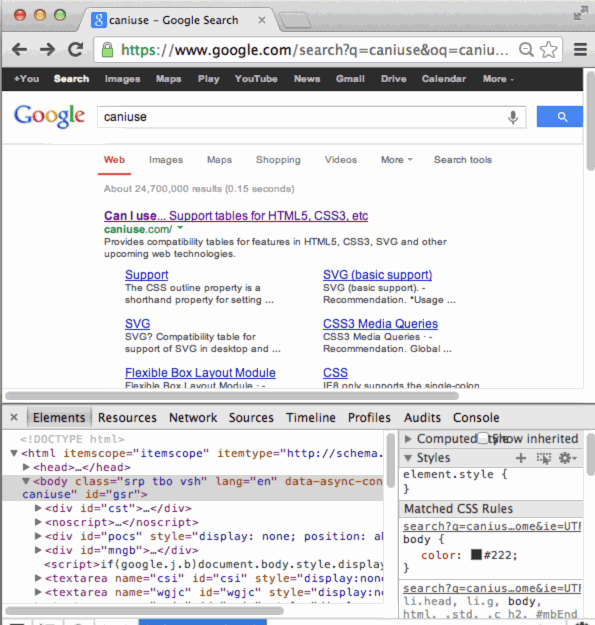Open Gmail in the black Google bar
The image size is (595, 625).
tap(350, 79)
